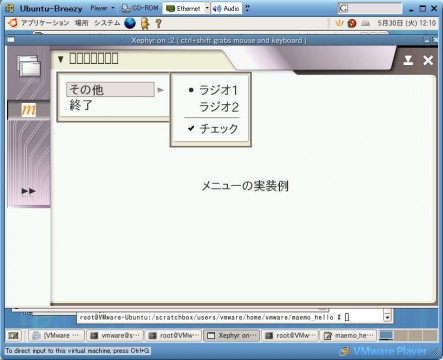This screenshot has height=360, width=443.
Task: Choose 終了 from the menu
Action: pyautogui.click(x=81, y=105)
